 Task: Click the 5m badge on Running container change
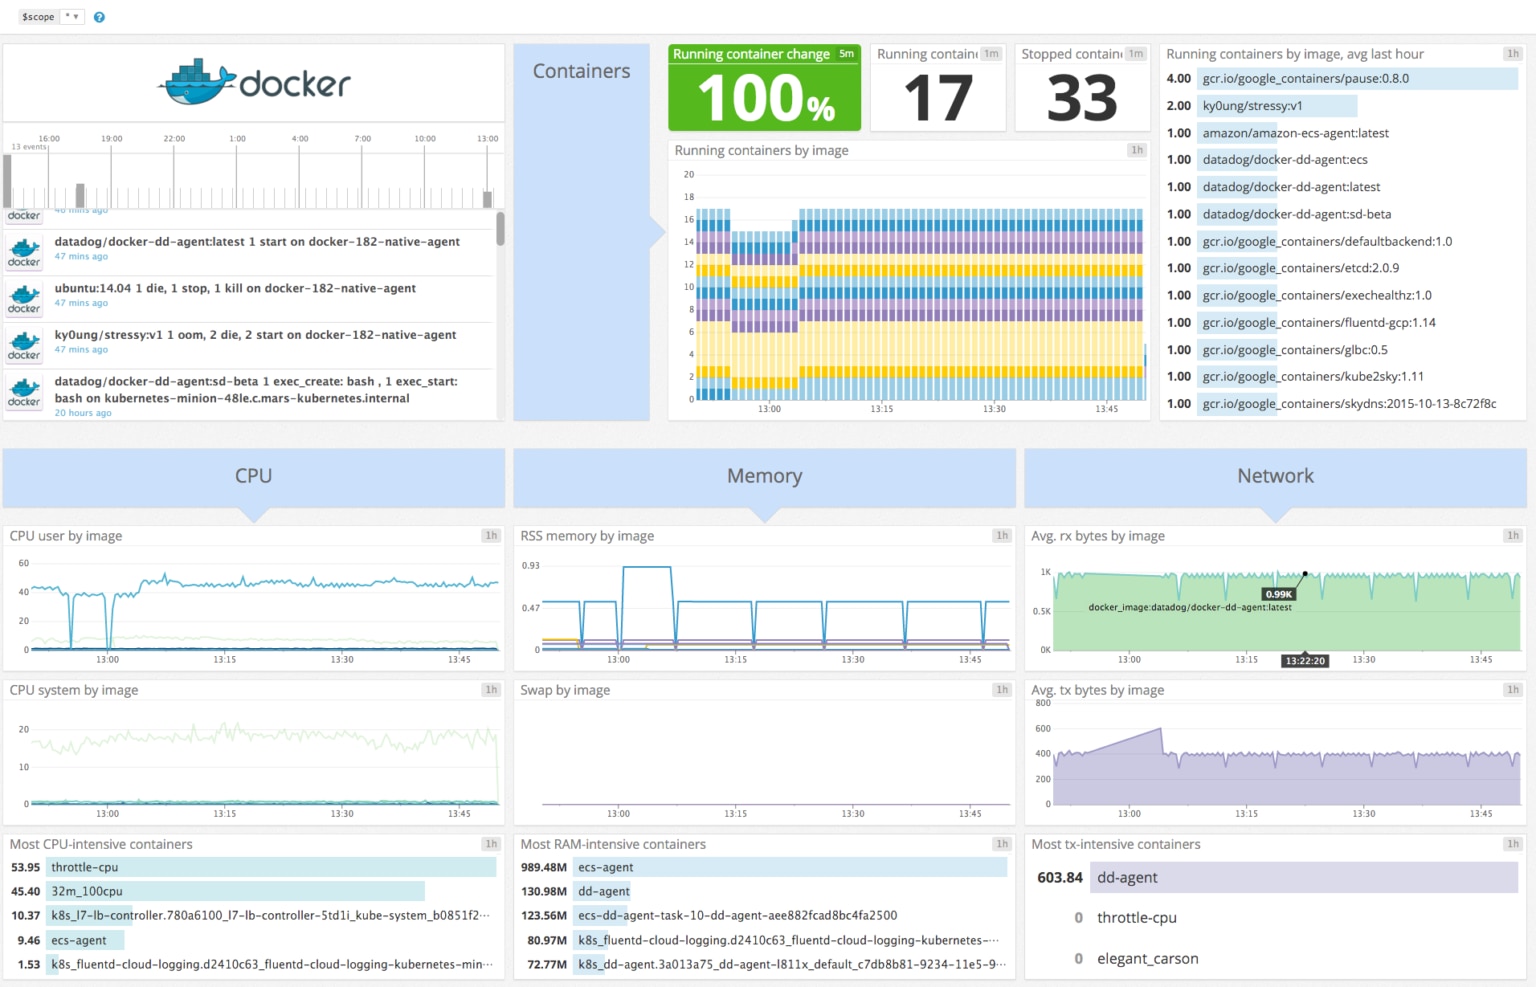tap(846, 54)
